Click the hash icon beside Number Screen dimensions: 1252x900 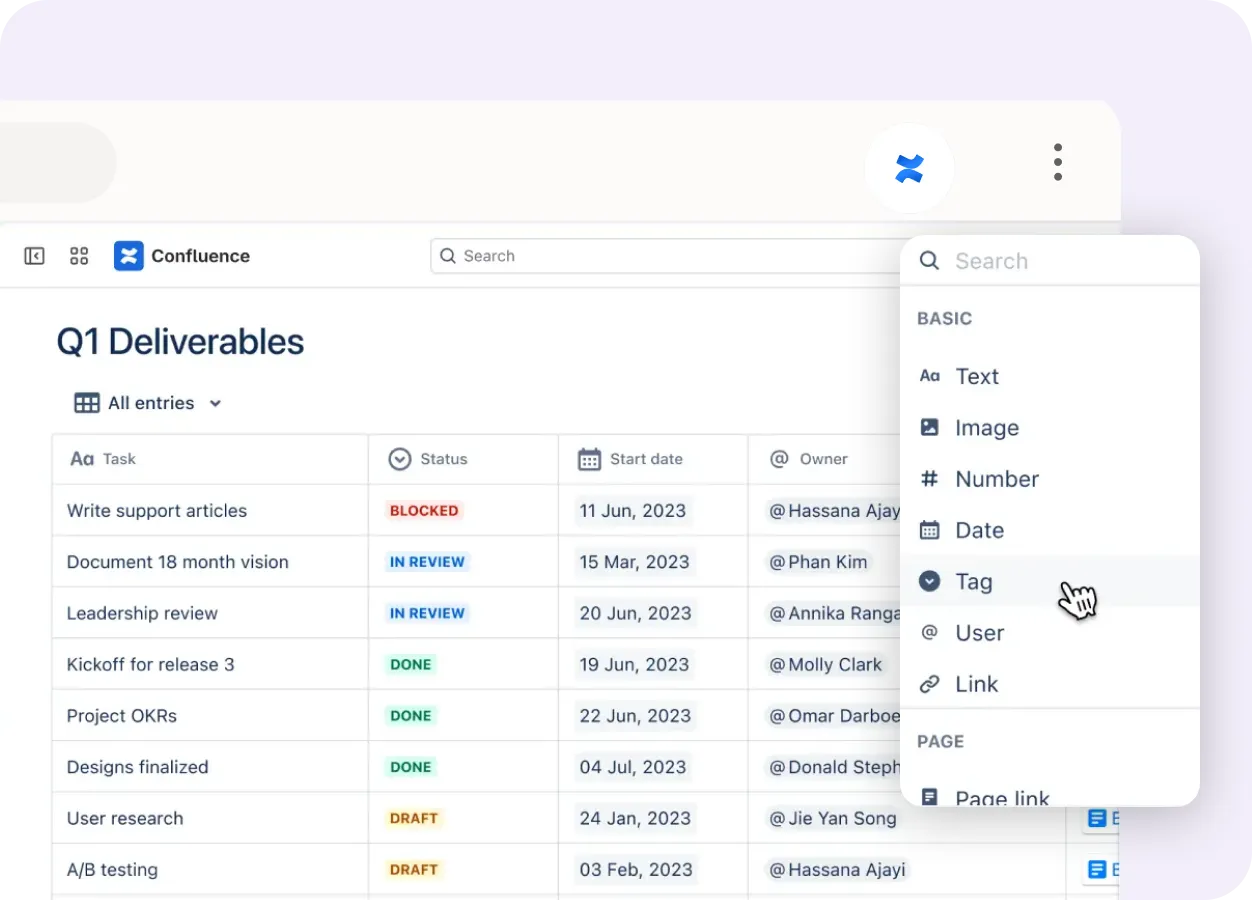929,479
